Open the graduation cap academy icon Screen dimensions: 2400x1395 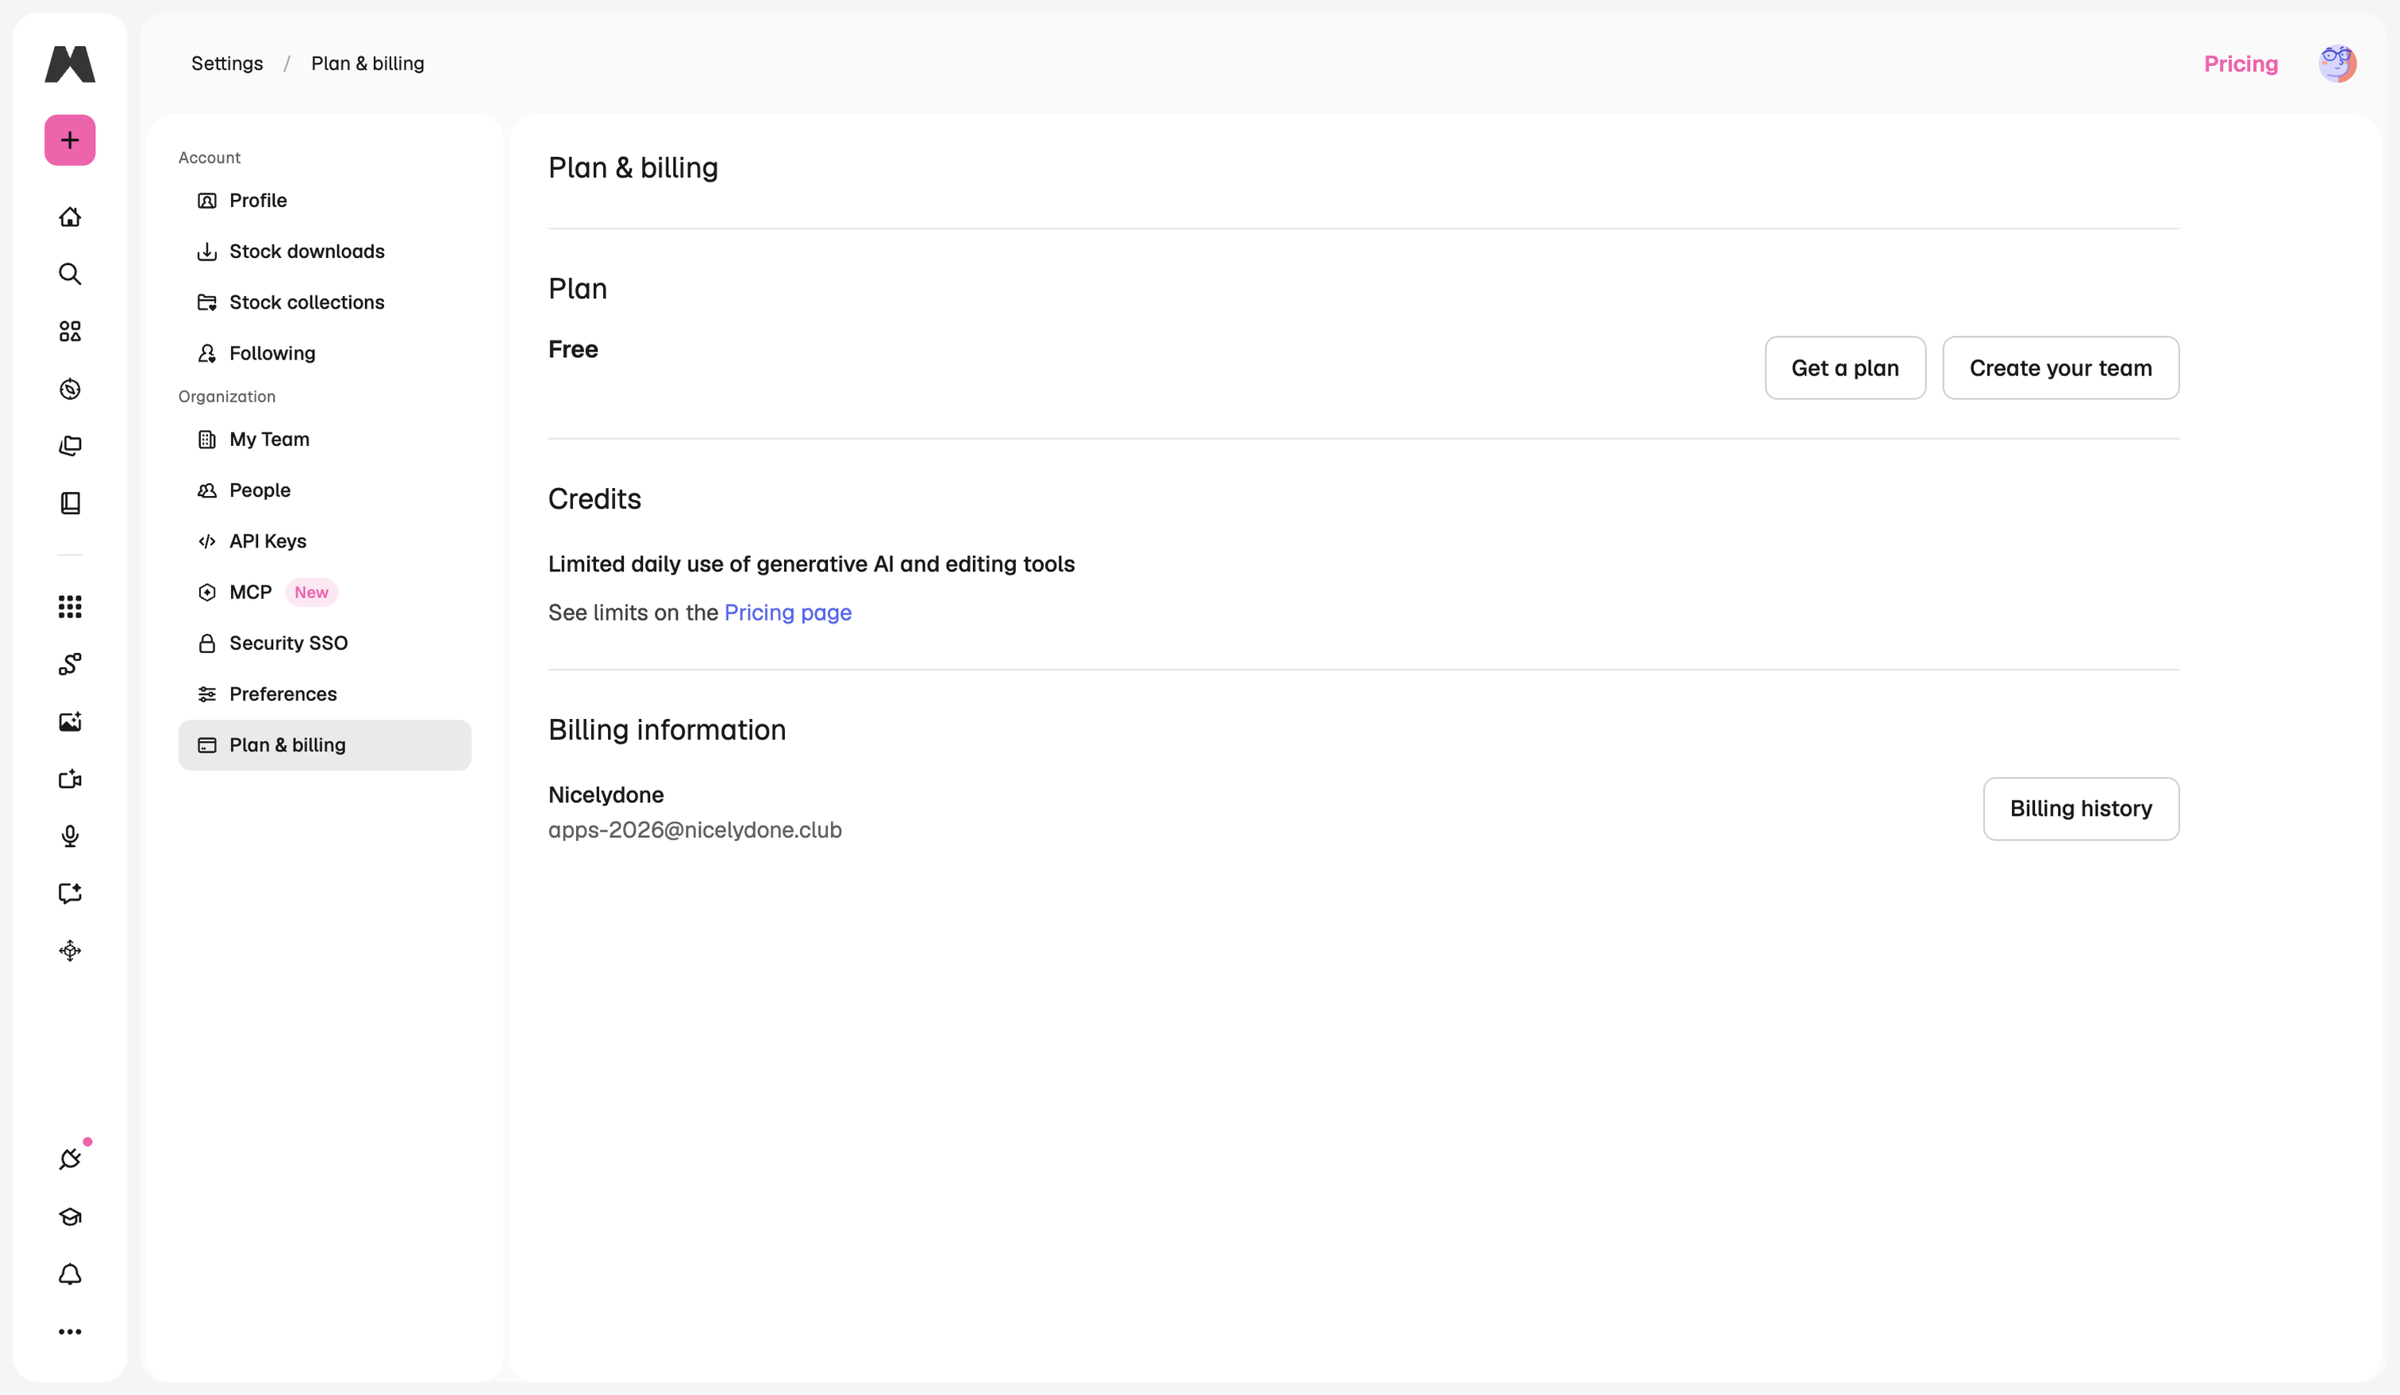click(70, 1217)
